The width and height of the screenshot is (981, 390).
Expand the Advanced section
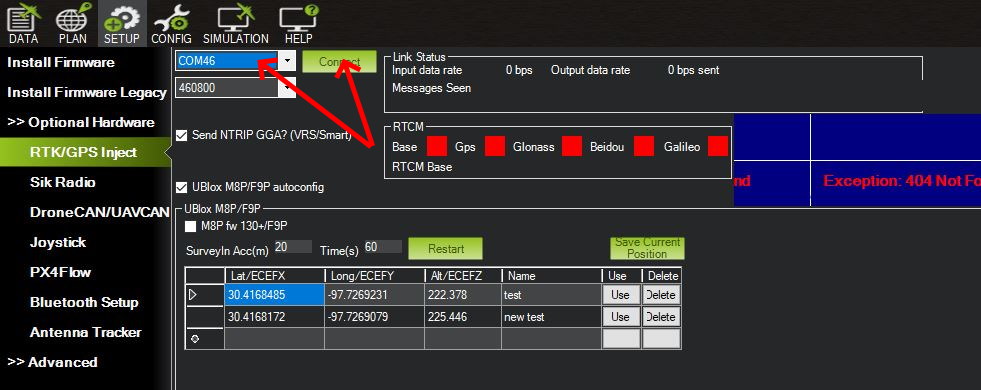pyautogui.click(x=52, y=362)
